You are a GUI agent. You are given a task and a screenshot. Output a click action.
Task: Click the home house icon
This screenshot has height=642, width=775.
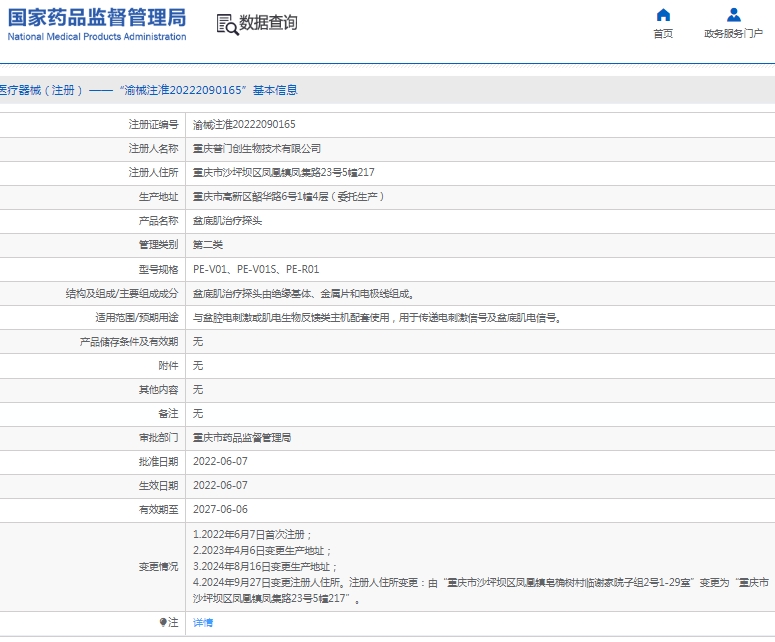663,15
